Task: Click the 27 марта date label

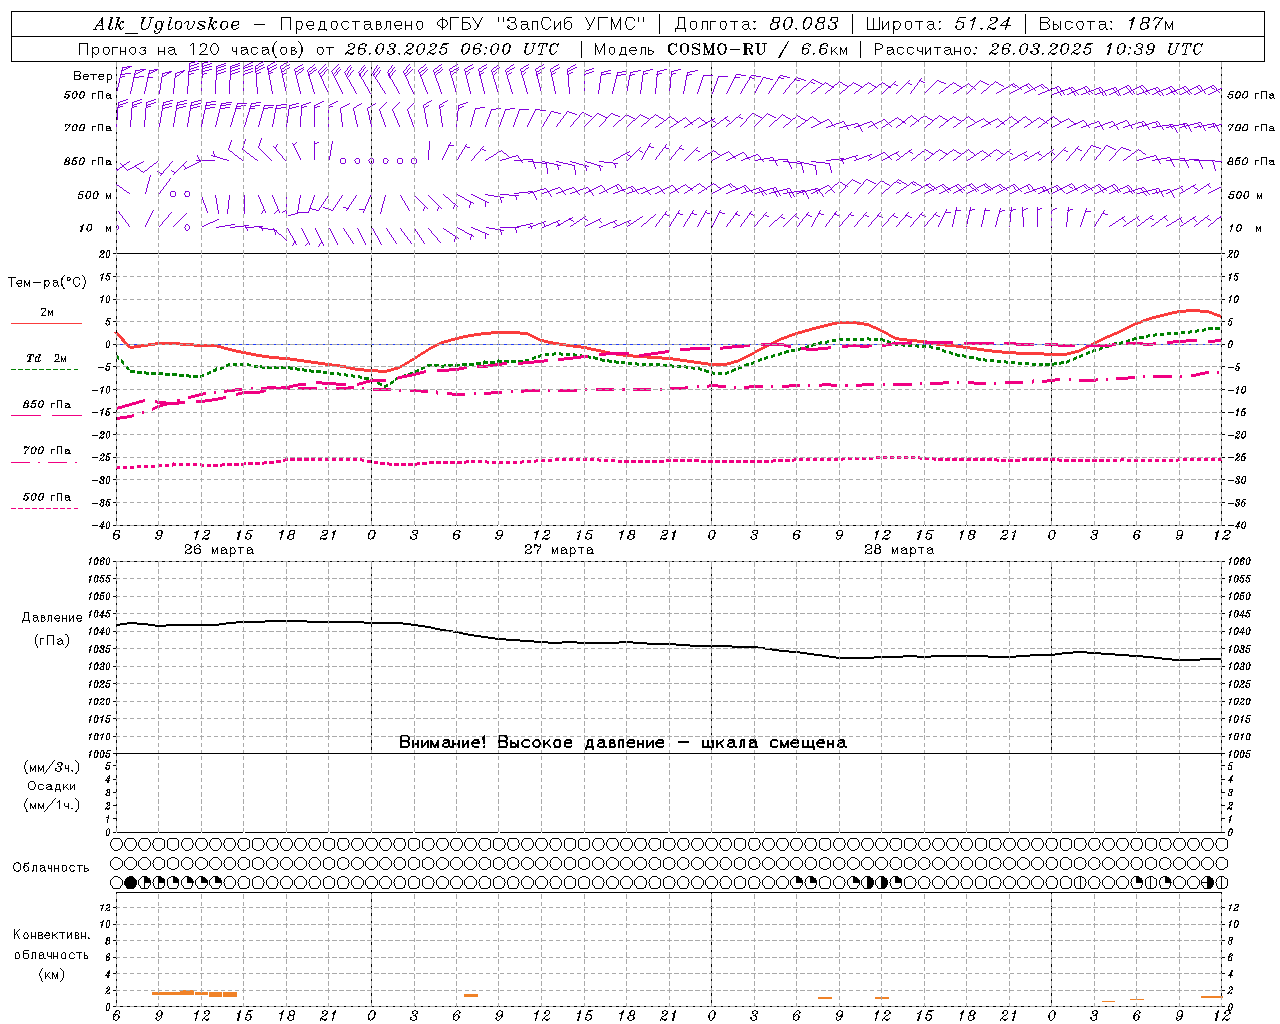Action: click(559, 550)
